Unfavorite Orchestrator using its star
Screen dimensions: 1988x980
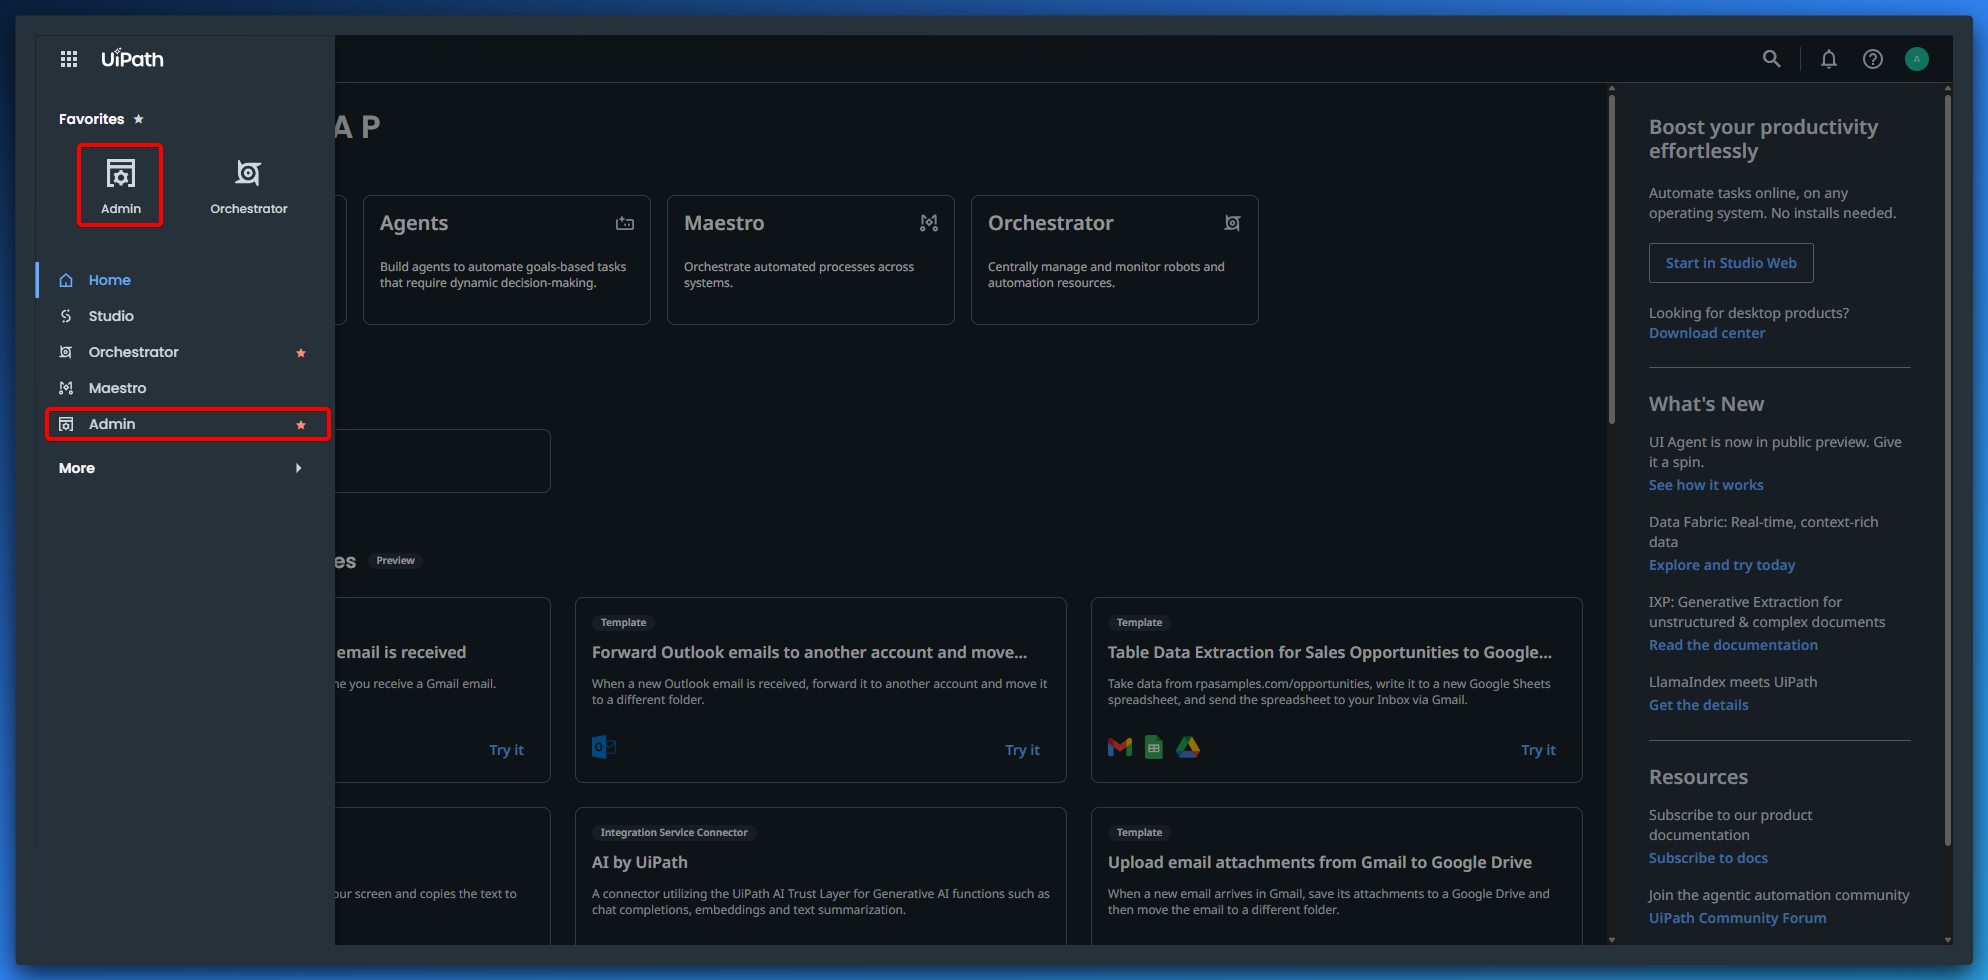[301, 353]
